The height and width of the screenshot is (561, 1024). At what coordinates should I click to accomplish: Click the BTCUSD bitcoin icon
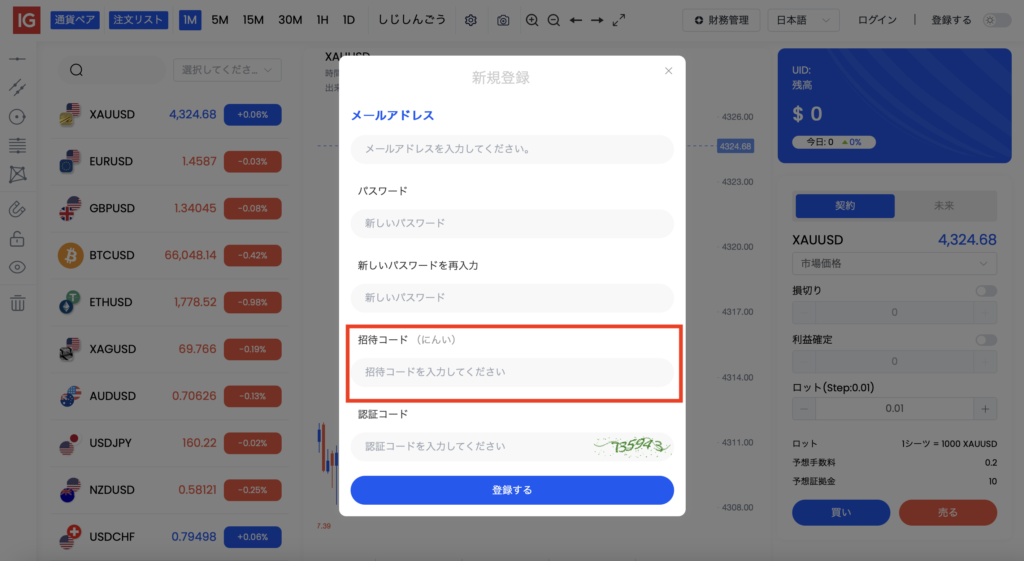coord(70,255)
